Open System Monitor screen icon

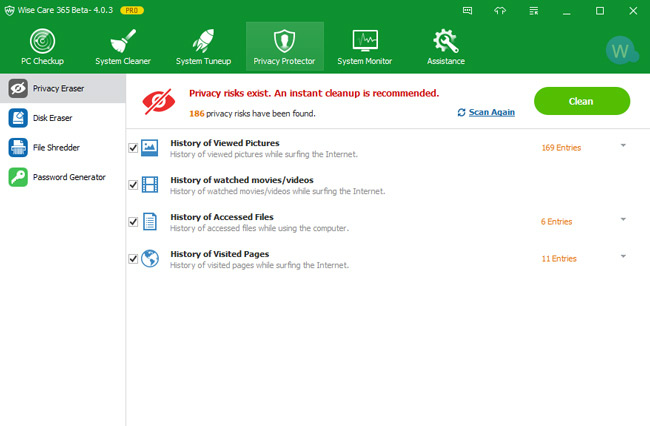tap(365, 41)
